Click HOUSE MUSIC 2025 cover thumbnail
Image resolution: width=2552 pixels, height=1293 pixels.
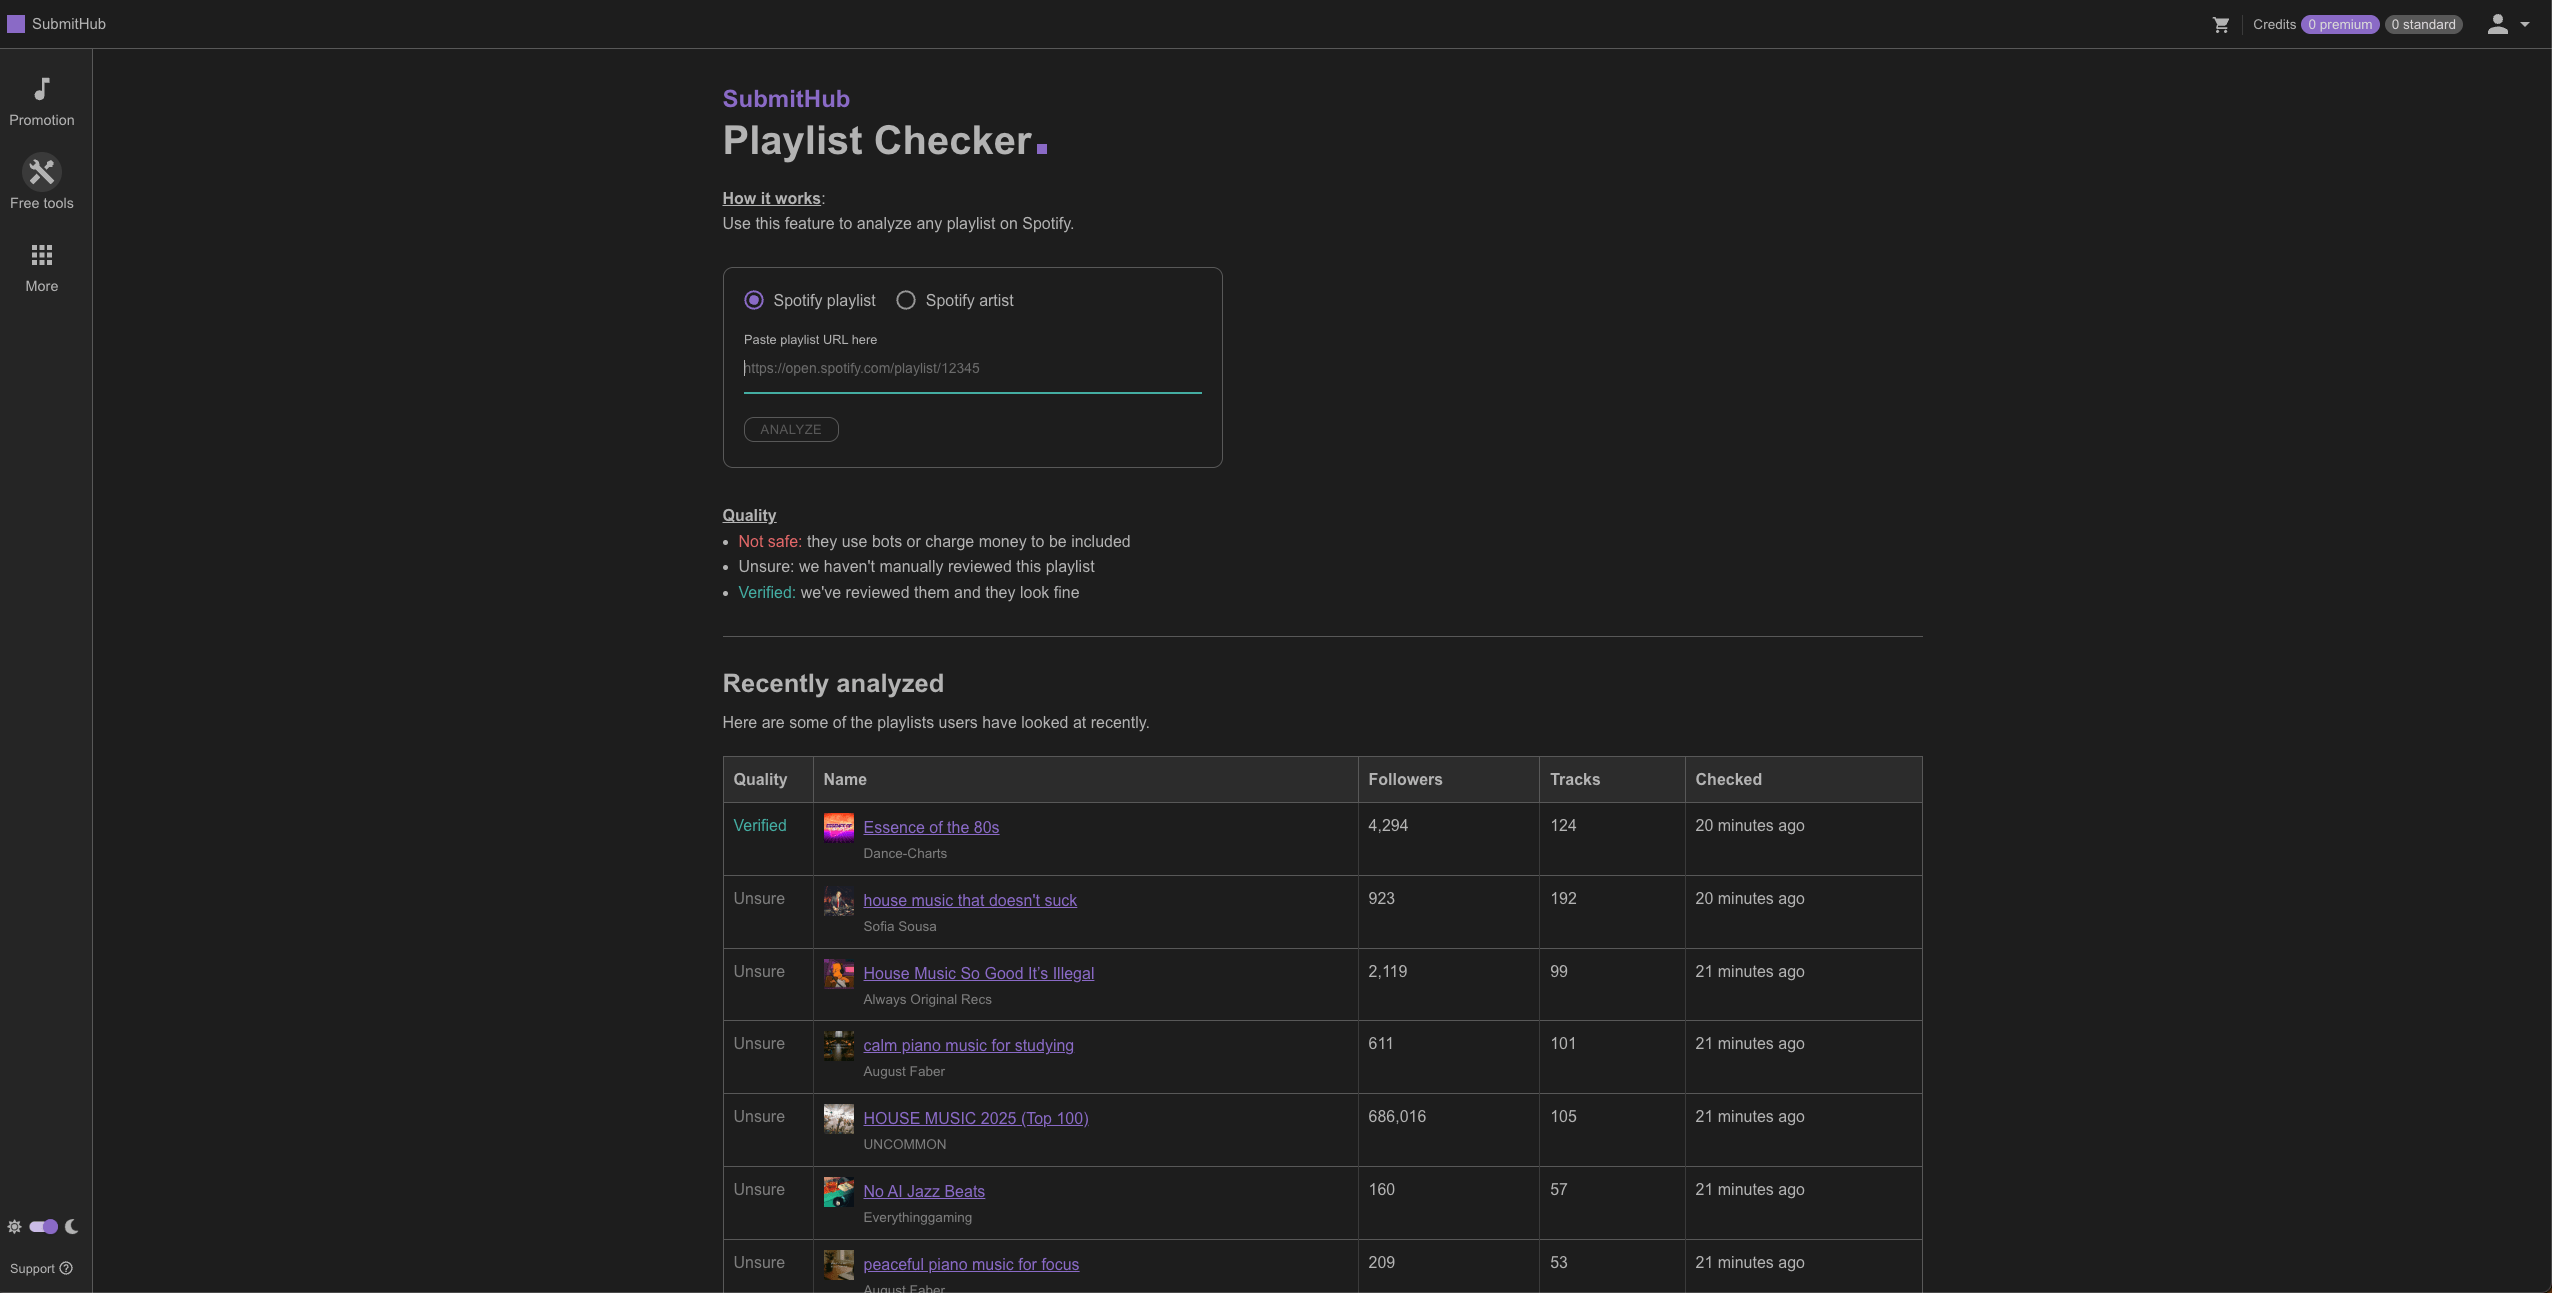pos(839,1119)
